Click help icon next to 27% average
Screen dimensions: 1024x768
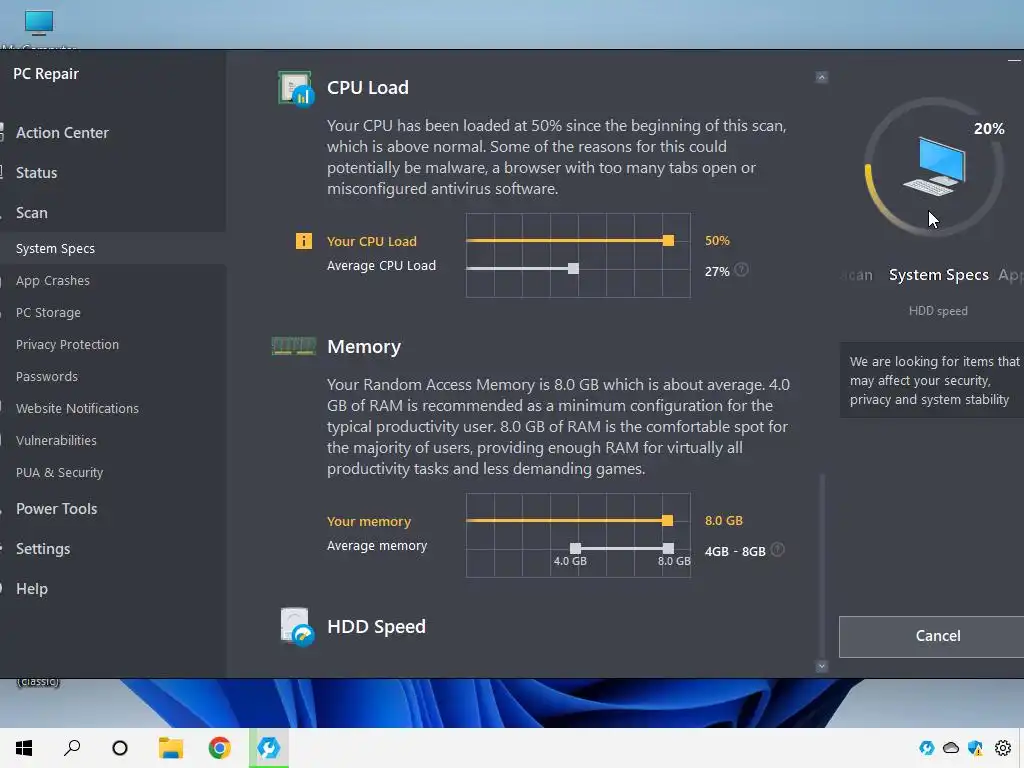click(x=741, y=270)
